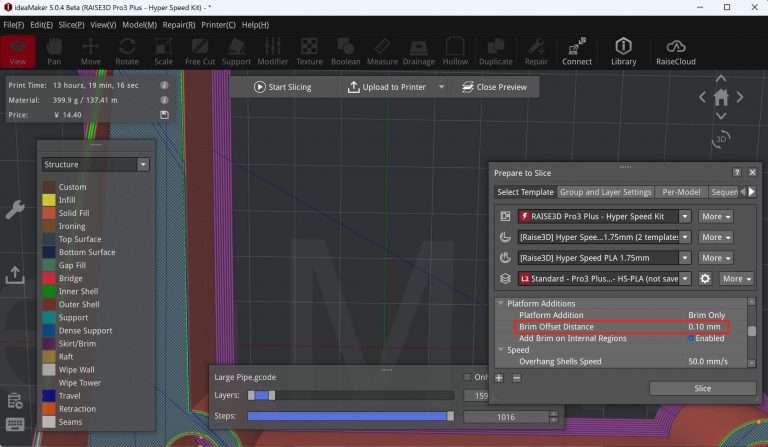The image size is (768, 447).
Task: Open the Library
Action: [623, 52]
